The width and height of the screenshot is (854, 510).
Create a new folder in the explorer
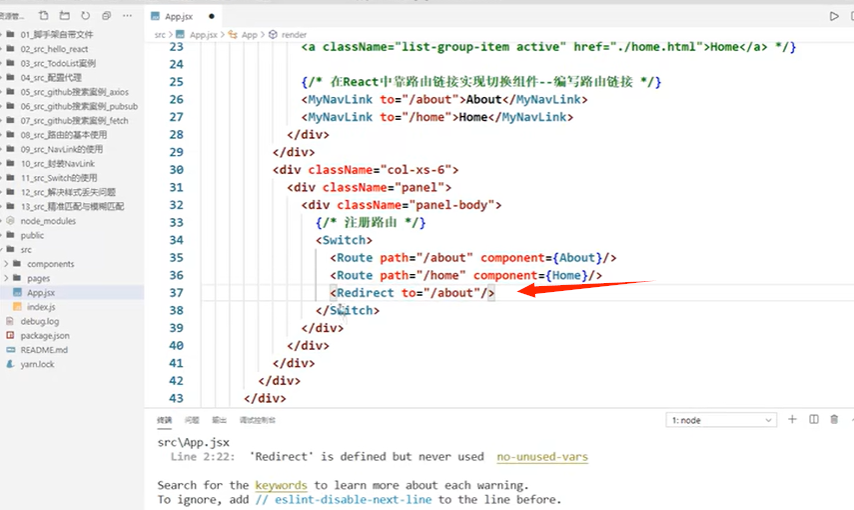[x=64, y=16]
